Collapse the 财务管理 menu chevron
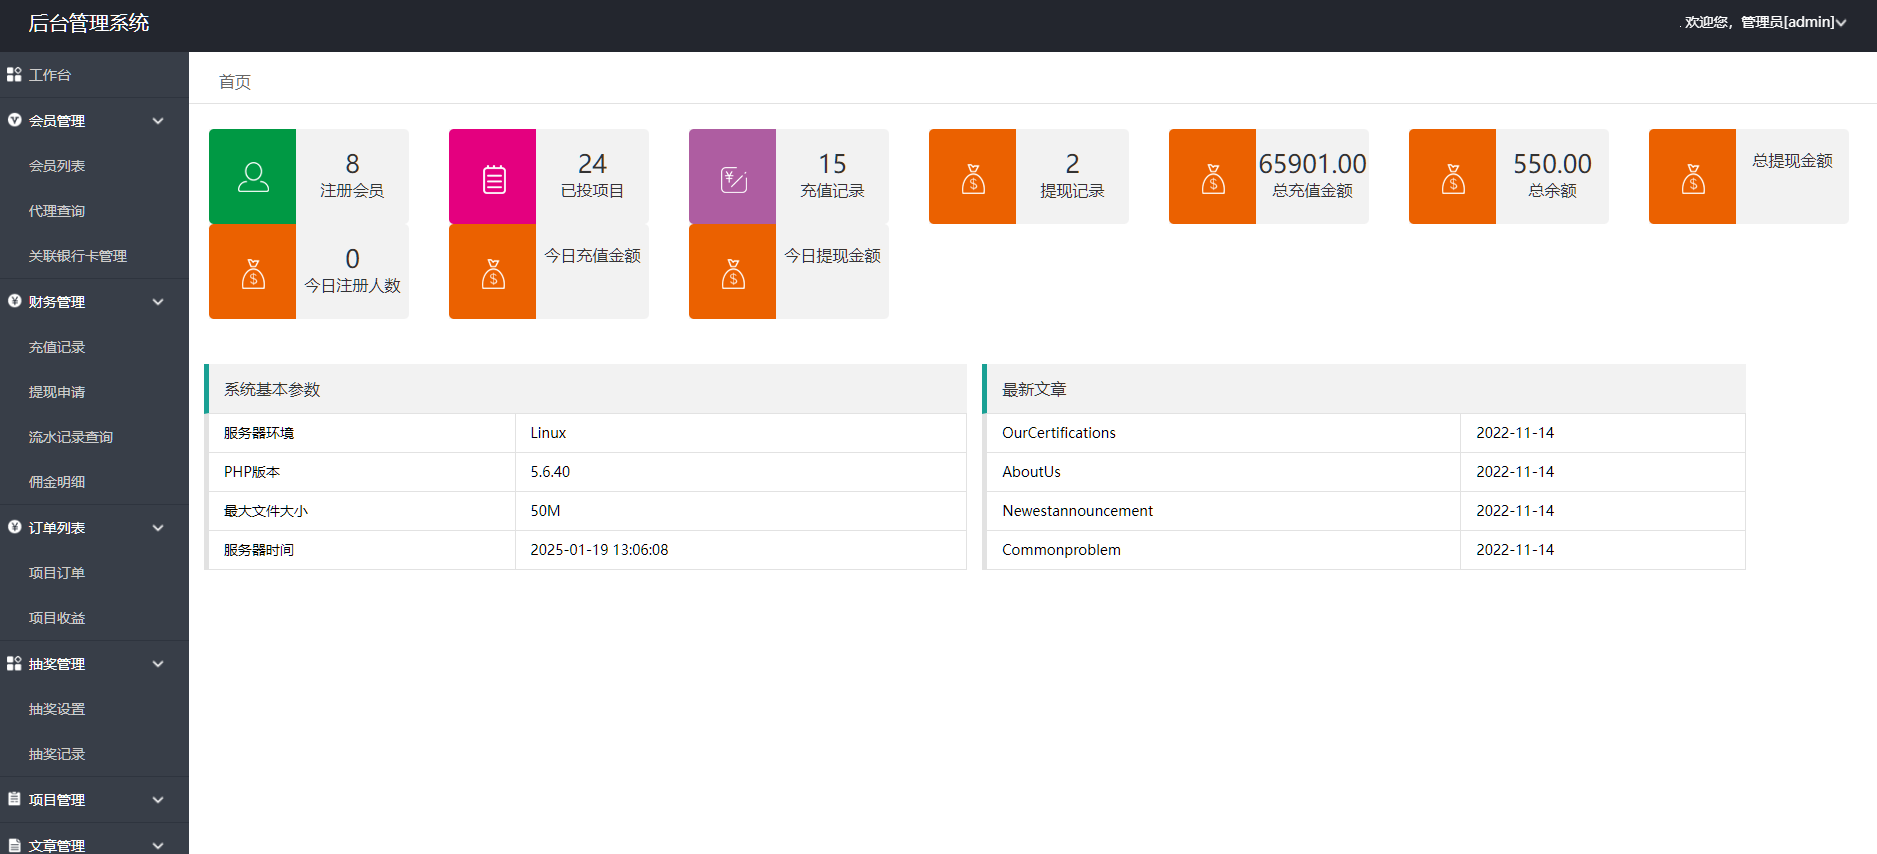 click(158, 302)
